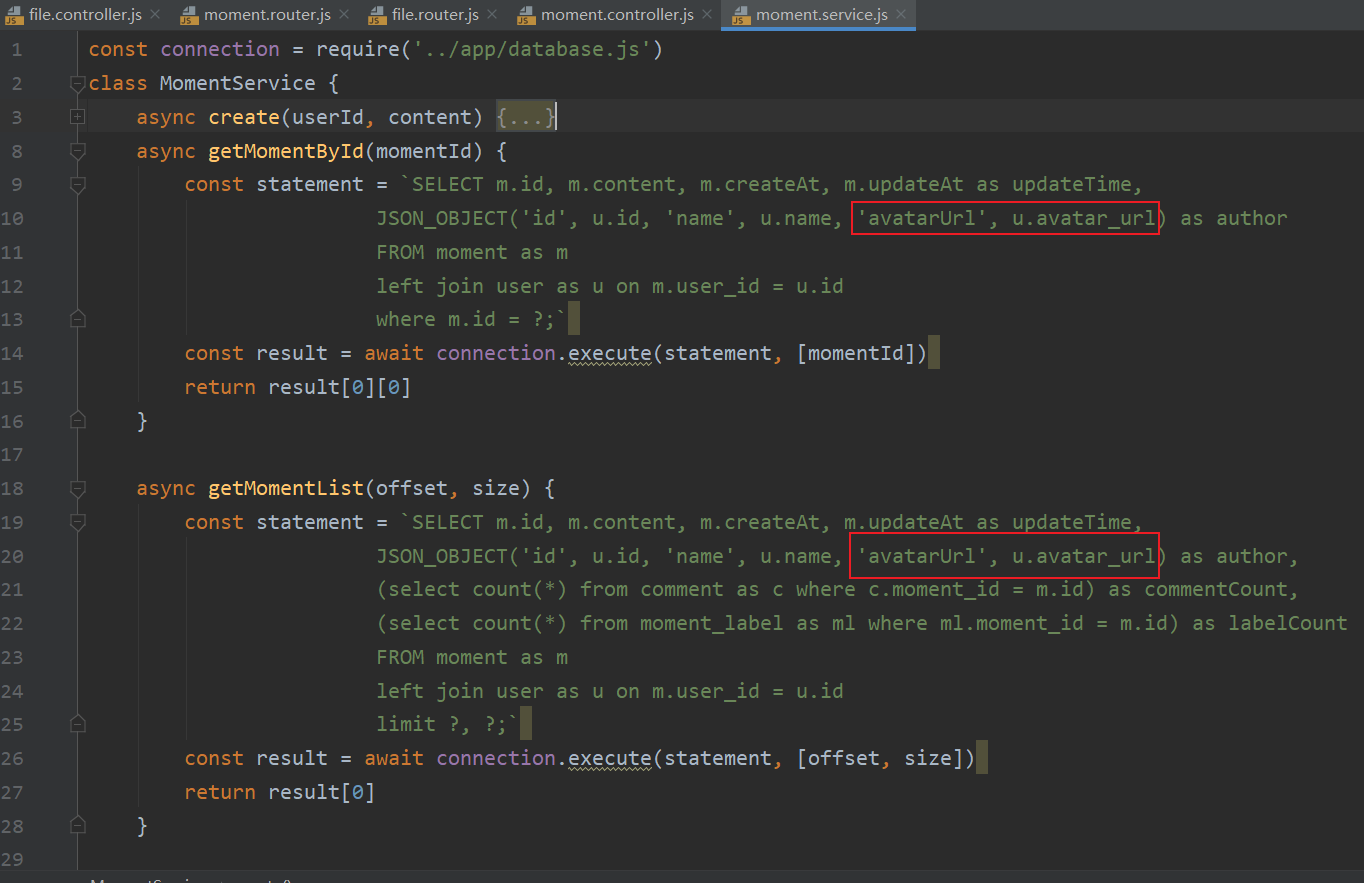Click the JS file icon on file.router.js tab
The width and height of the screenshot is (1364, 883).
[x=377, y=15]
